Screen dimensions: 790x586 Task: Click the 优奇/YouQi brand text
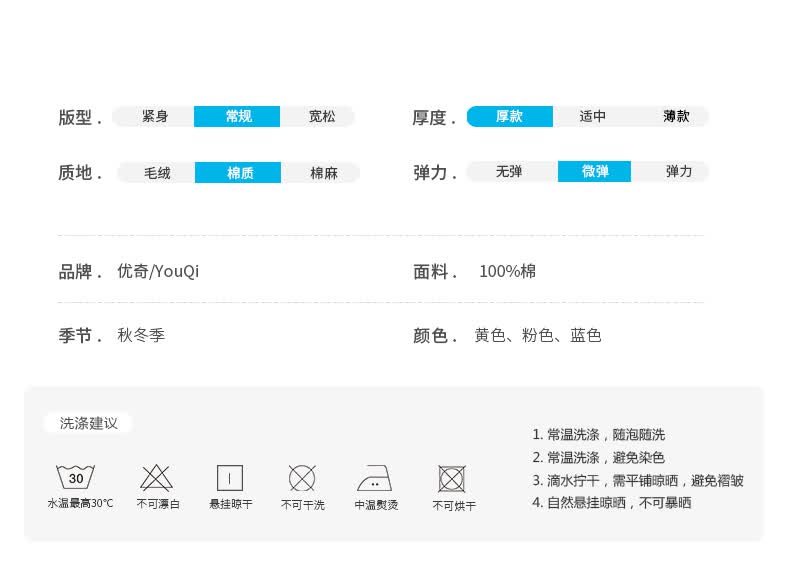click(158, 271)
